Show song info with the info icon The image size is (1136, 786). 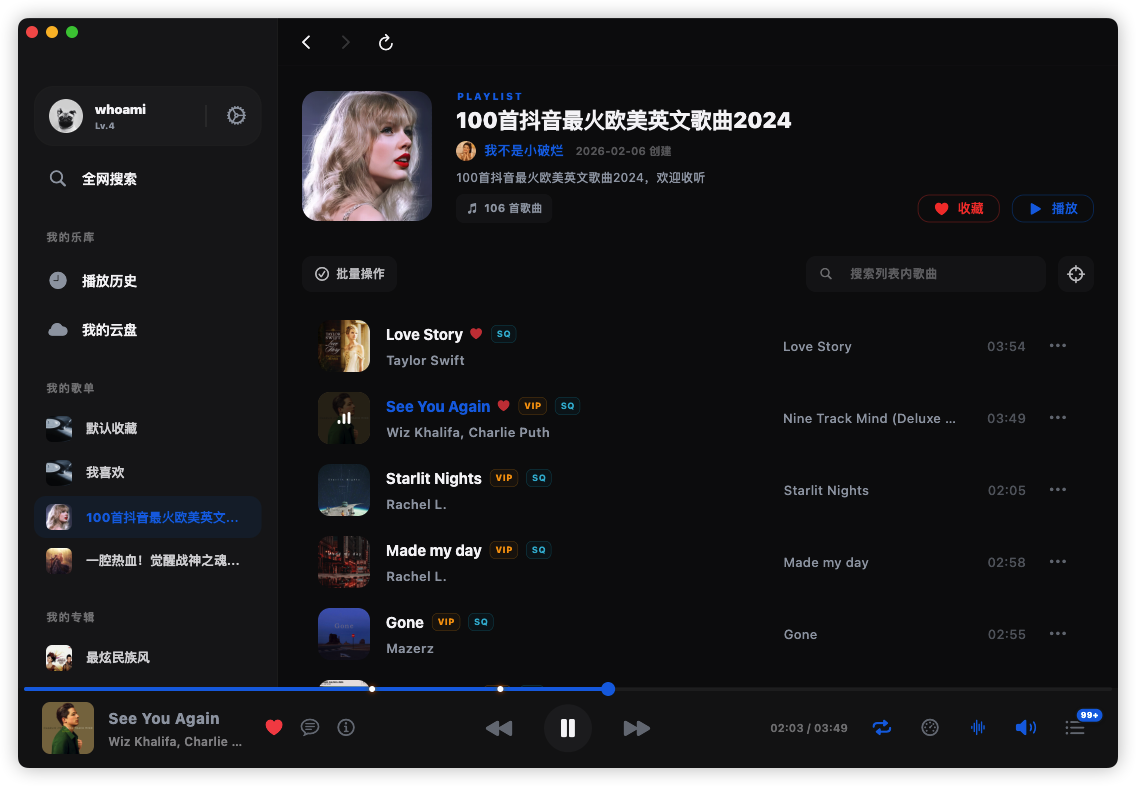(x=346, y=727)
